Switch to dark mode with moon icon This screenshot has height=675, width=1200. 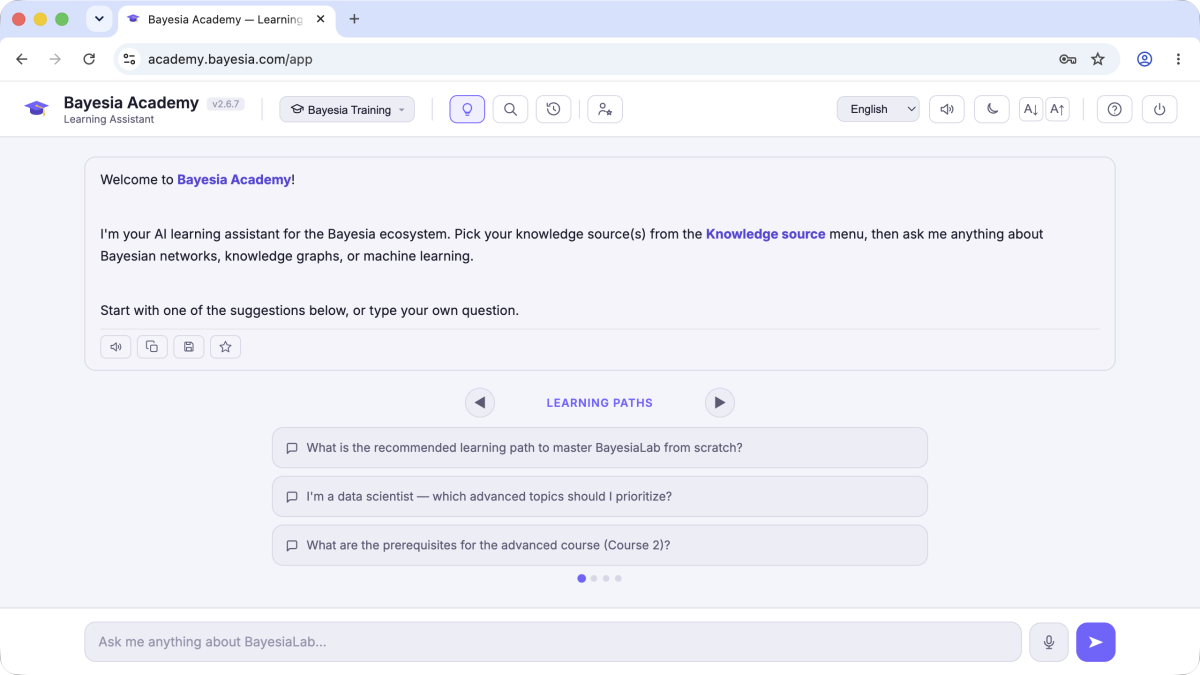[x=992, y=109]
